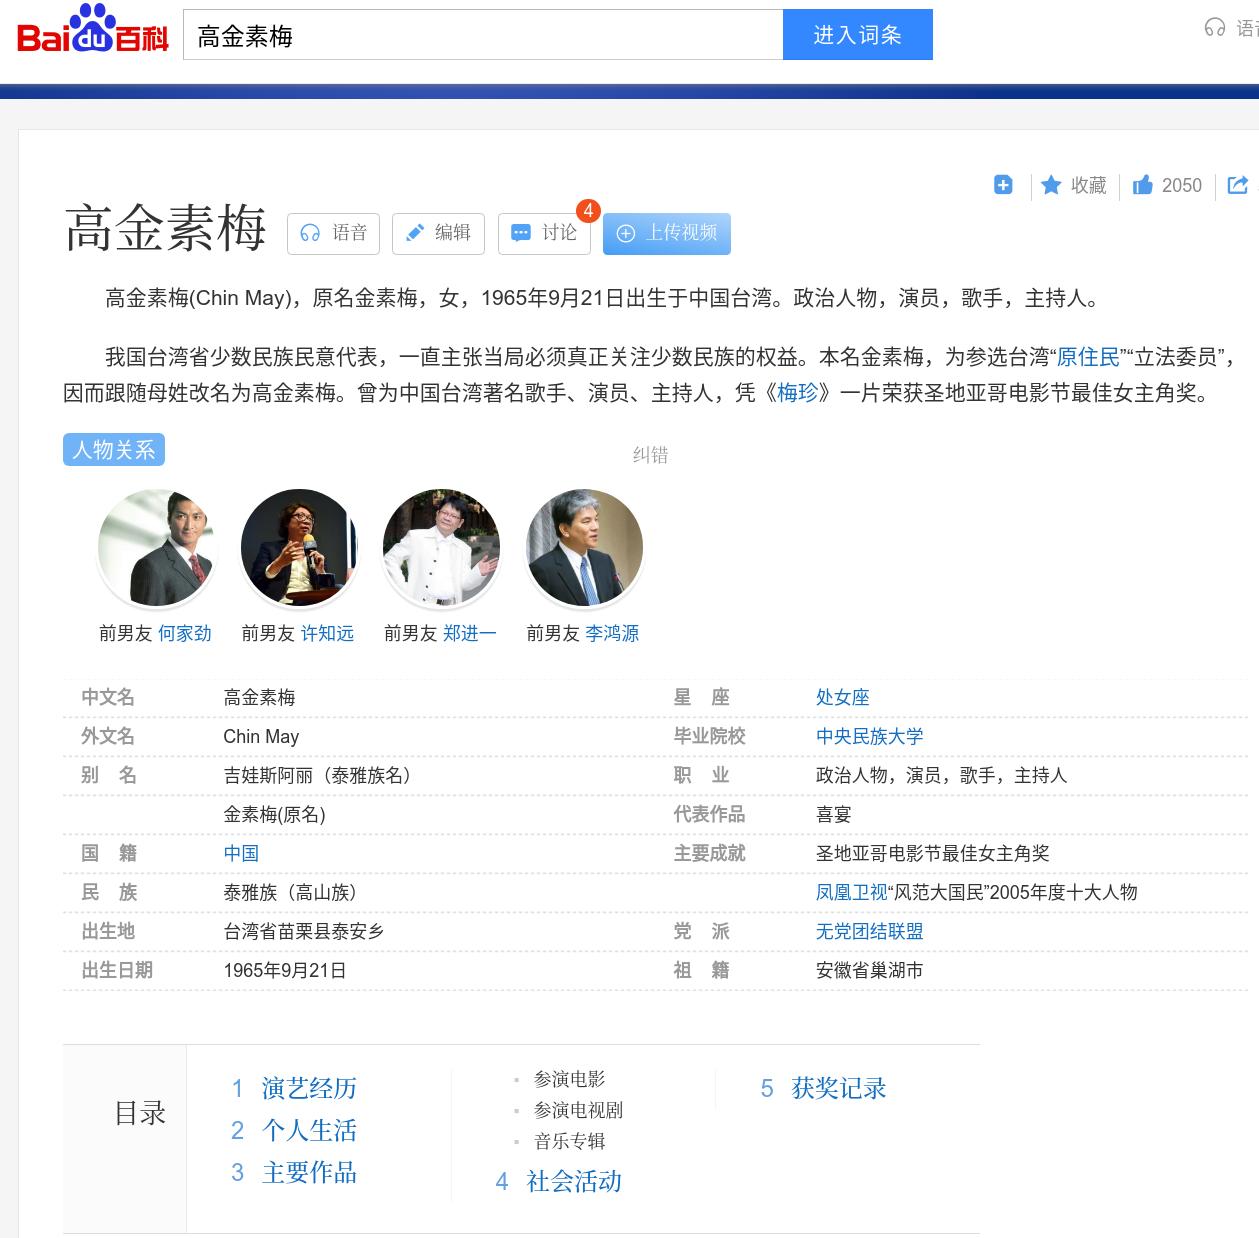Like the entry via thumbs-up icon
The image size is (1259, 1238).
(x=1143, y=185)
